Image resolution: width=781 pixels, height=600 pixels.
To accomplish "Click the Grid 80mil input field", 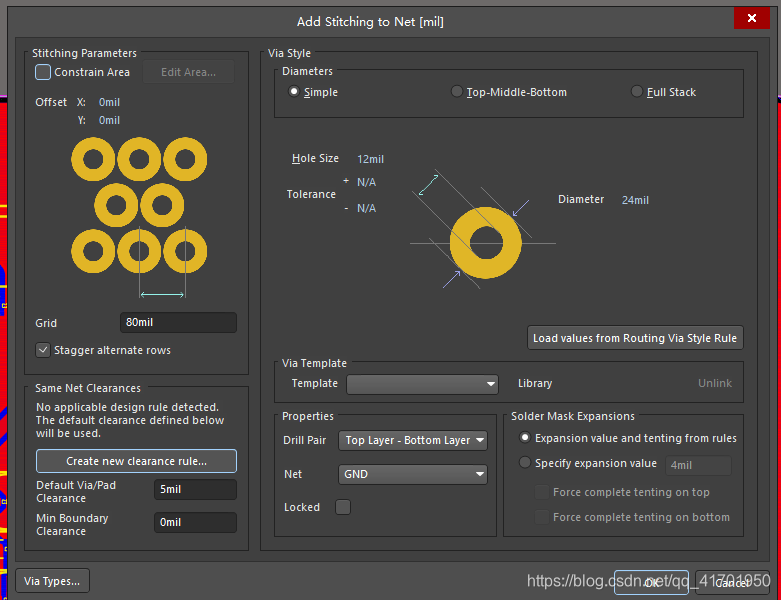I will pyautogui.click(x=177, y=323).
